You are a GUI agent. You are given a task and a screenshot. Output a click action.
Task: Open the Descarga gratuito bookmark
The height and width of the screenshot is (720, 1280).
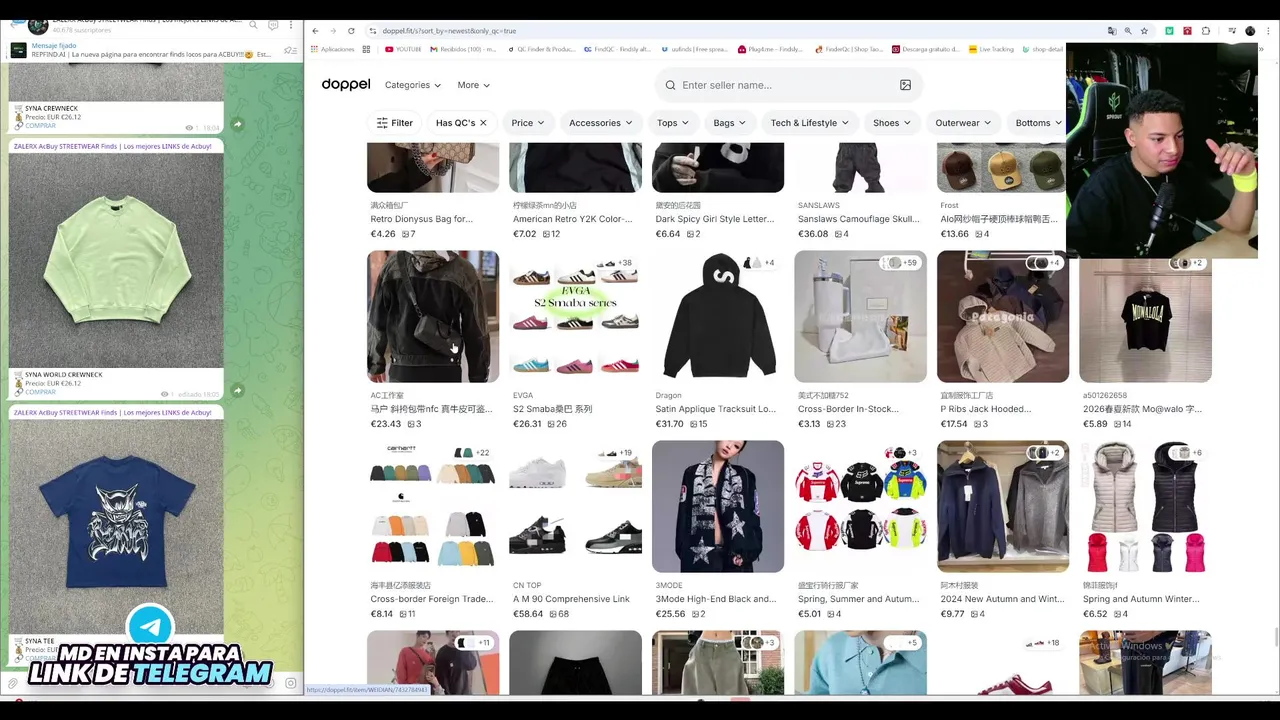(x=925, y=49)
